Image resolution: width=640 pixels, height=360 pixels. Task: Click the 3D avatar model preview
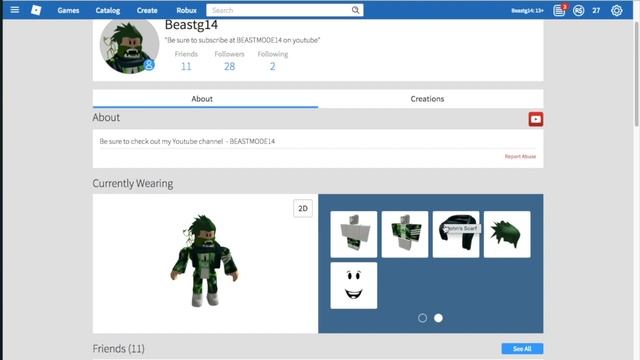click(204, 260)
